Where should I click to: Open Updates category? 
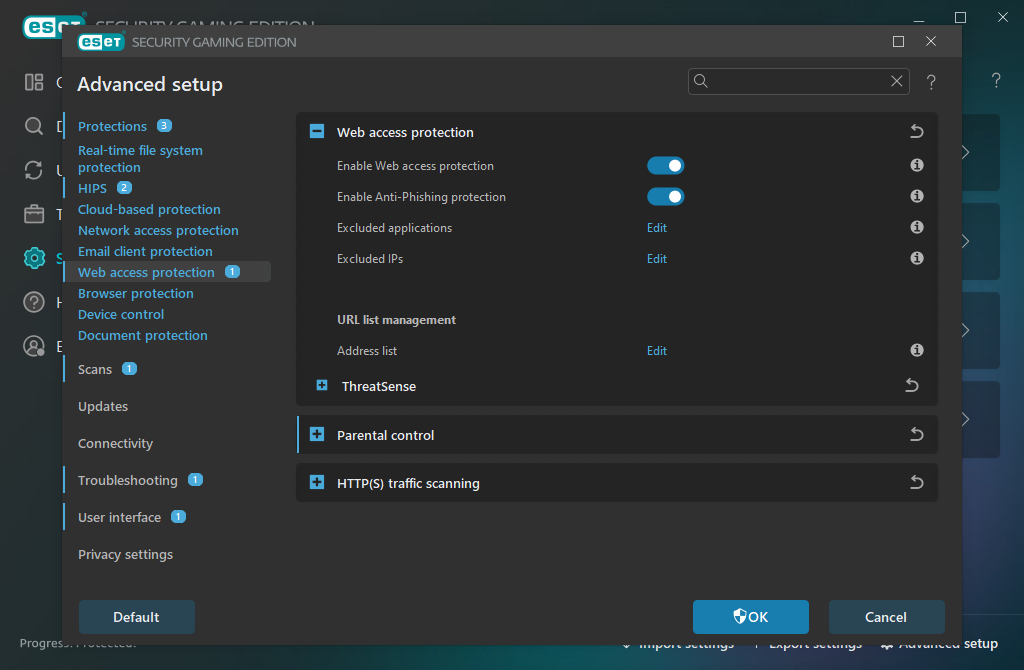(x=103, y=406)
